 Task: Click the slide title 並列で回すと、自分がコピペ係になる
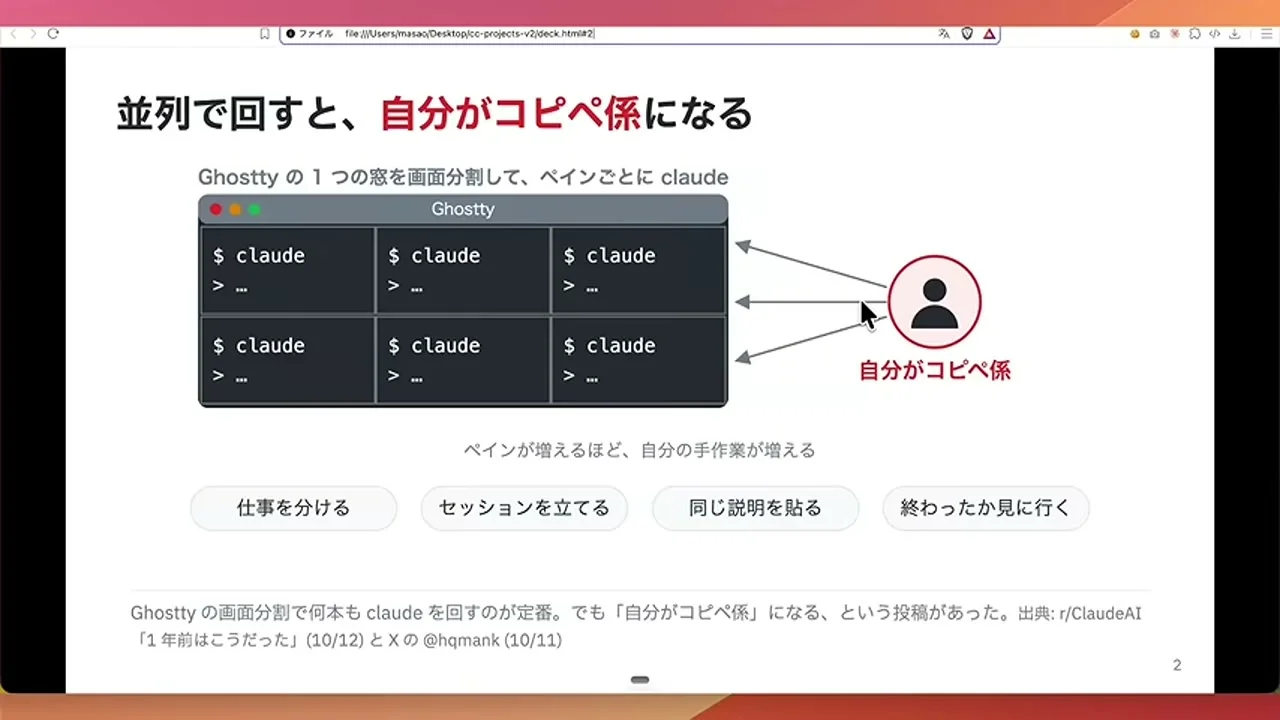434,114
